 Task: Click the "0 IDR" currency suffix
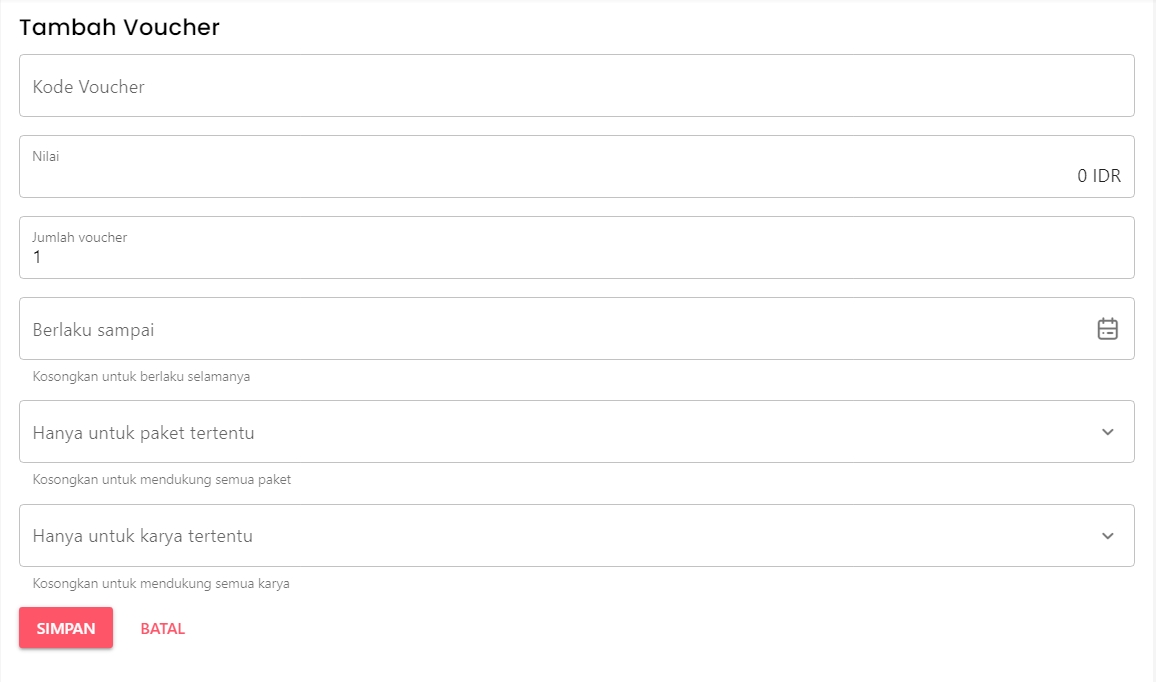pyautogui.click(x=1098, y=176)
